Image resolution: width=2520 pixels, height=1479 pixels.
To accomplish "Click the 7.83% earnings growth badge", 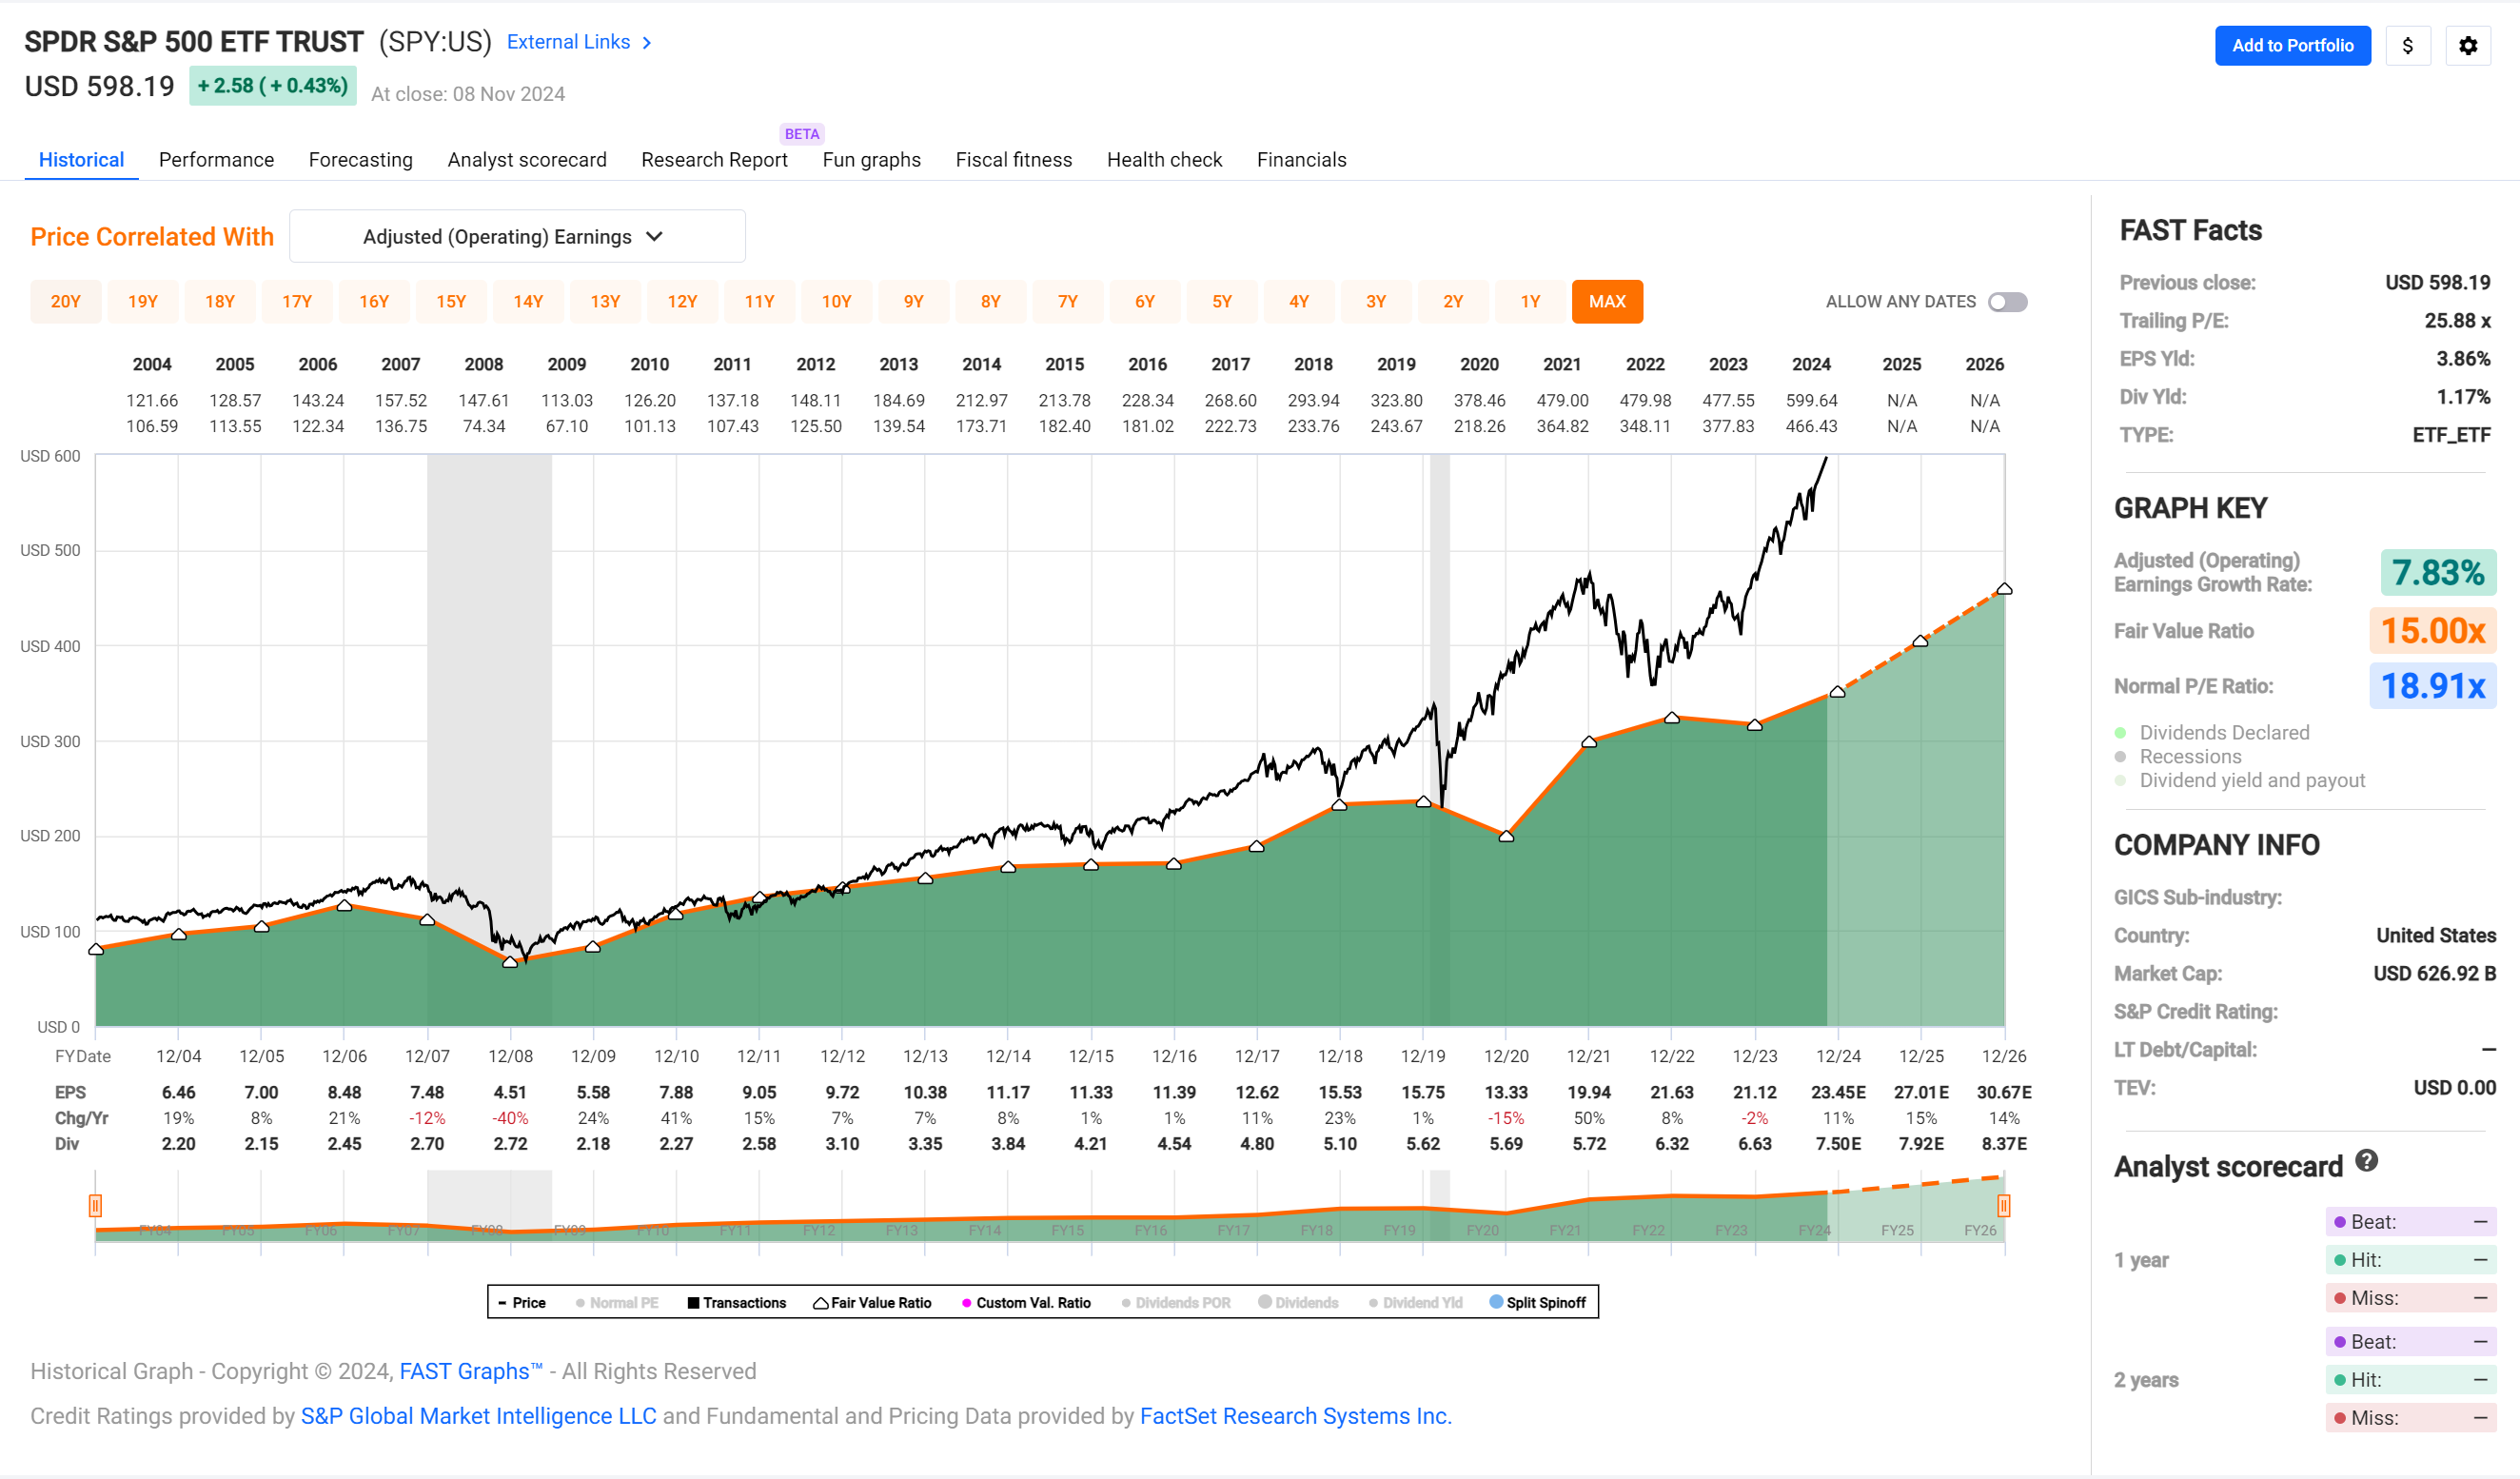I will pos(2437,573).
